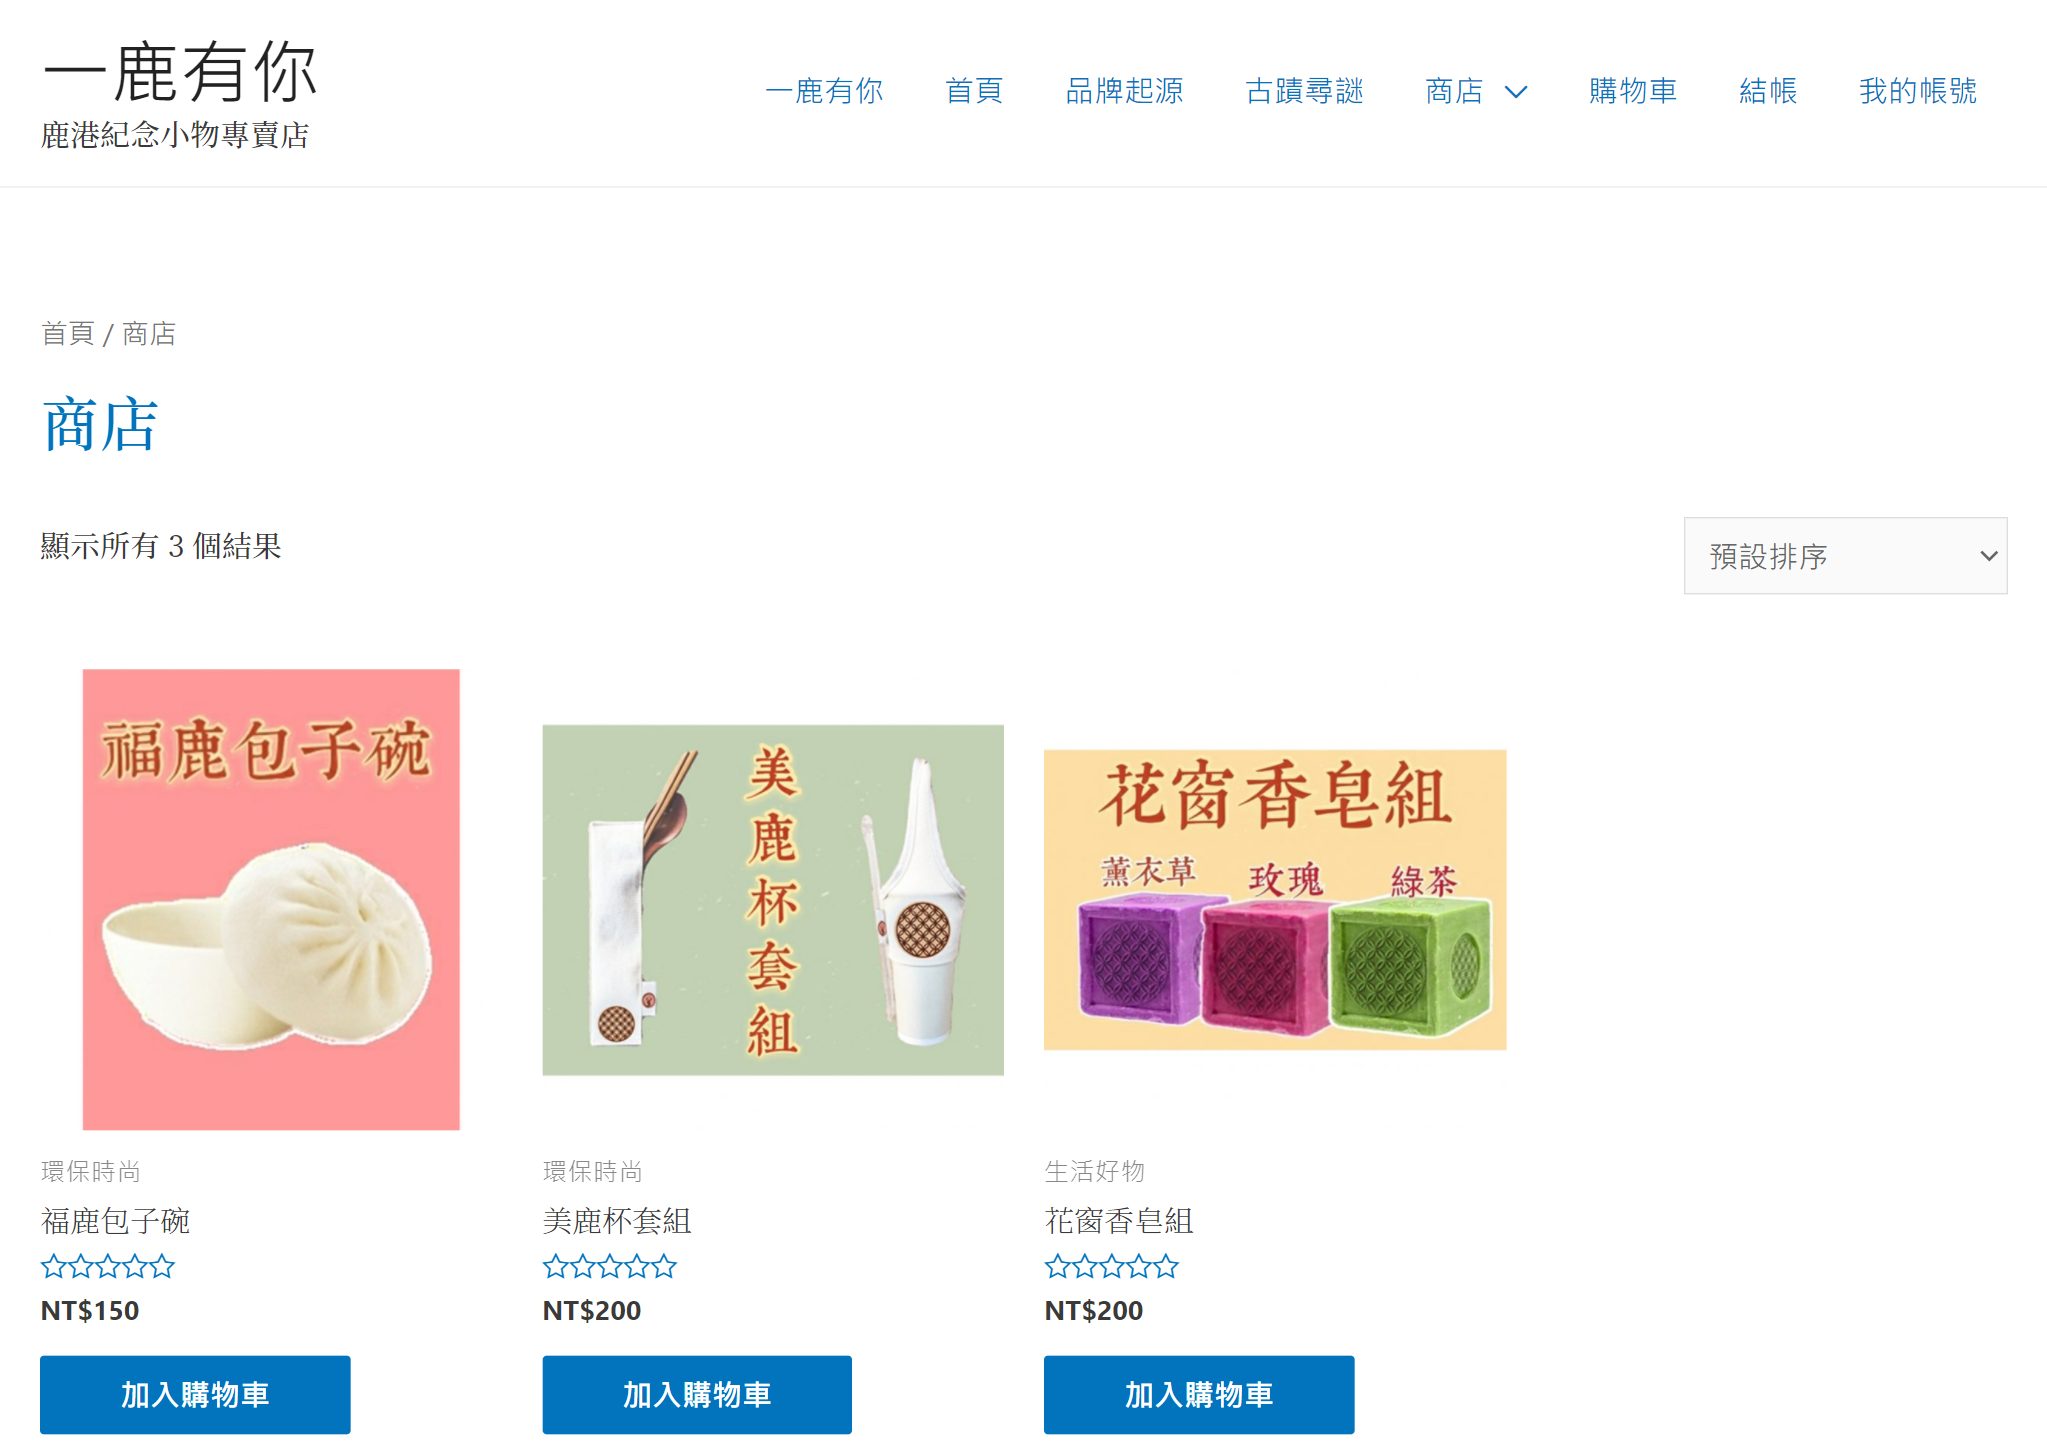The width and height of the screenshot is (2047, 1446).
Task: Go to 結帳 checkout page
Action: tap(1768, 91)
